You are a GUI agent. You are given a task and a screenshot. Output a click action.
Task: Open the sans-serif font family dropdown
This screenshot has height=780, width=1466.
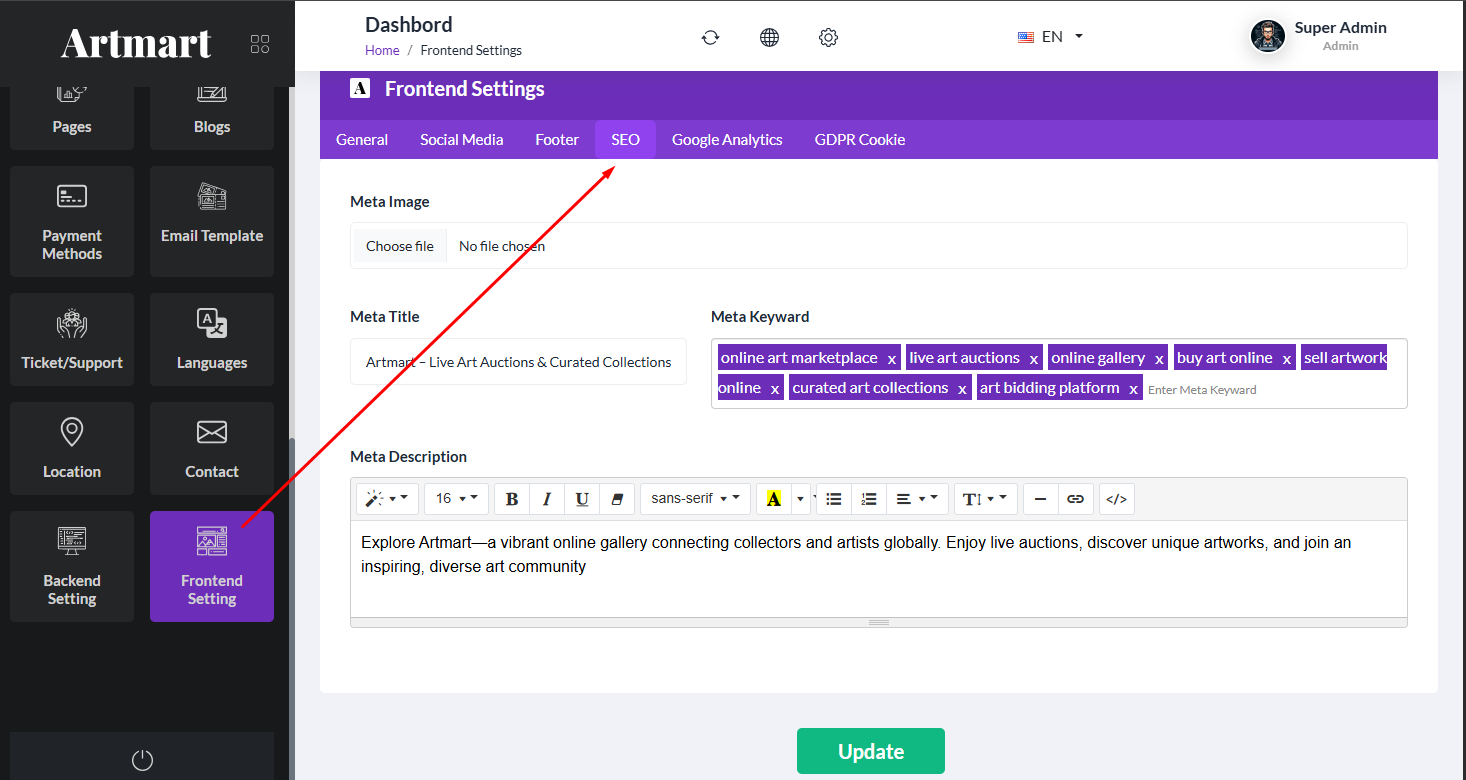(695, 498)
